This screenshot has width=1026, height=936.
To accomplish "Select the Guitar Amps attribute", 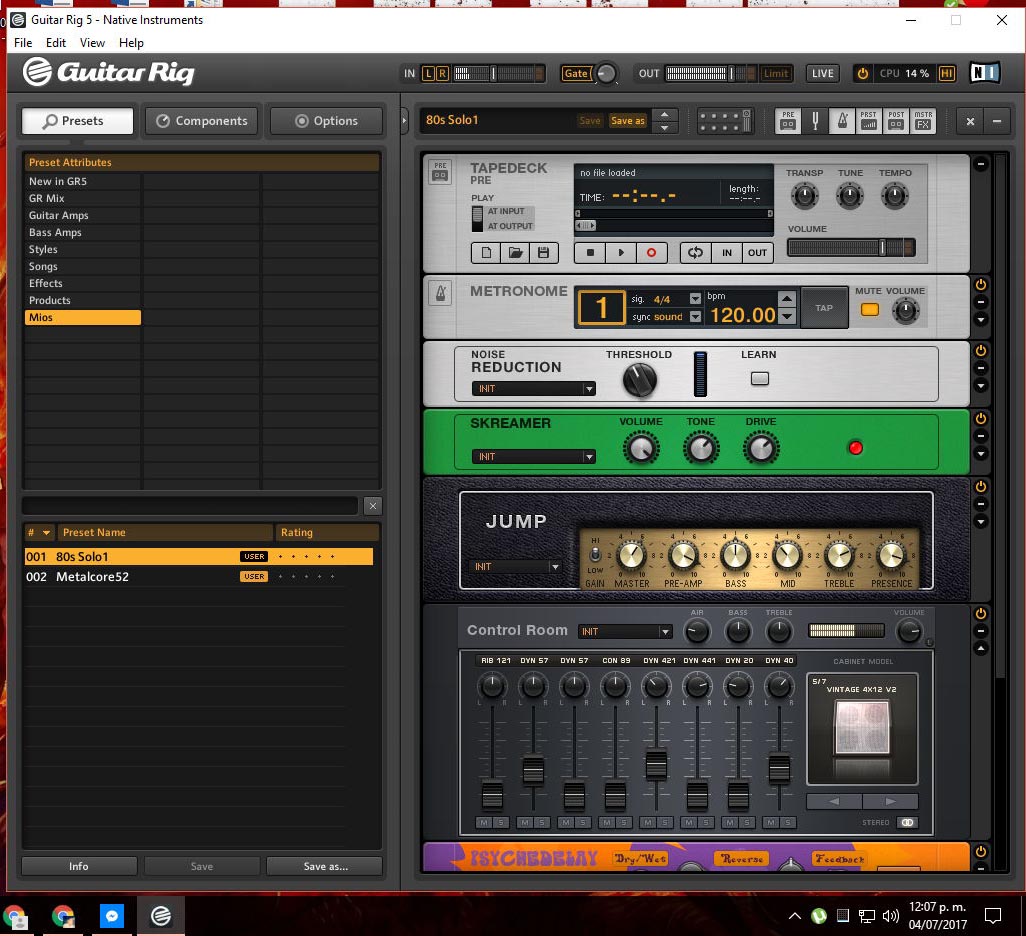I will (x=82, y=215).
